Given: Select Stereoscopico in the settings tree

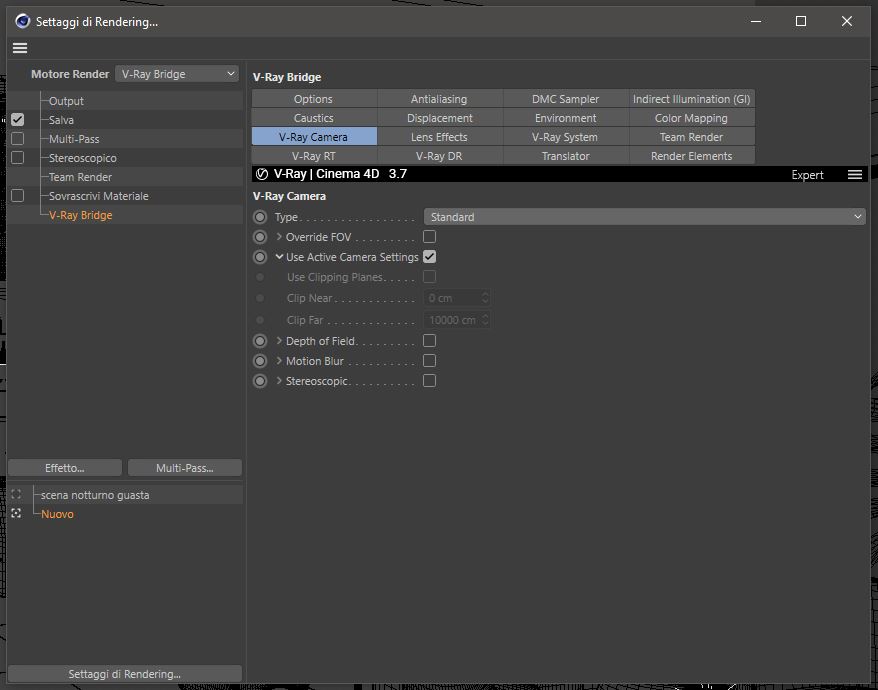Looking at the screenshot, I should click(x=83, y=158).
